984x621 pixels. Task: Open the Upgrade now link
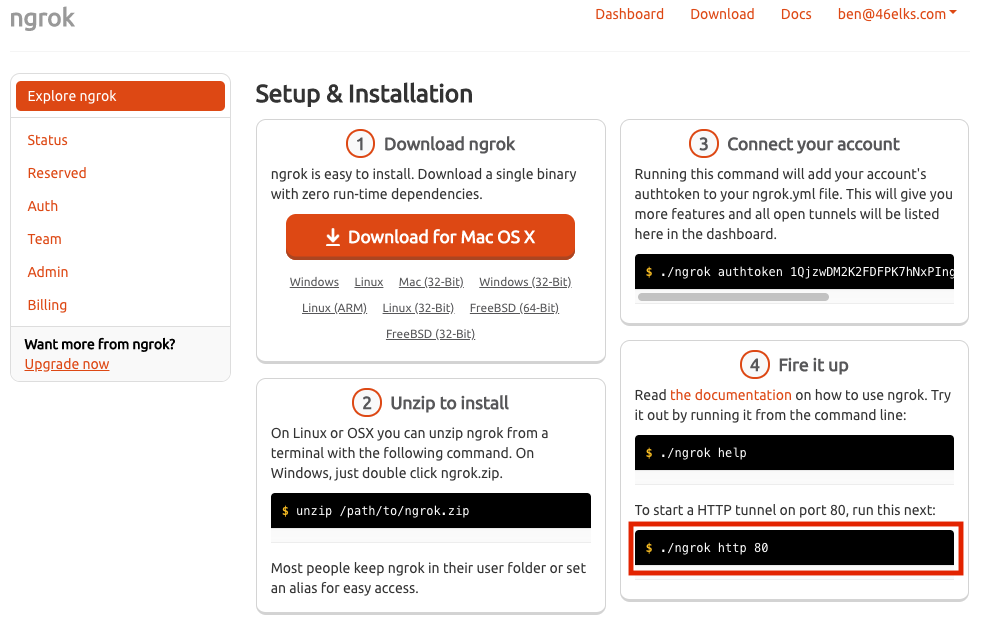click(66, 364)
